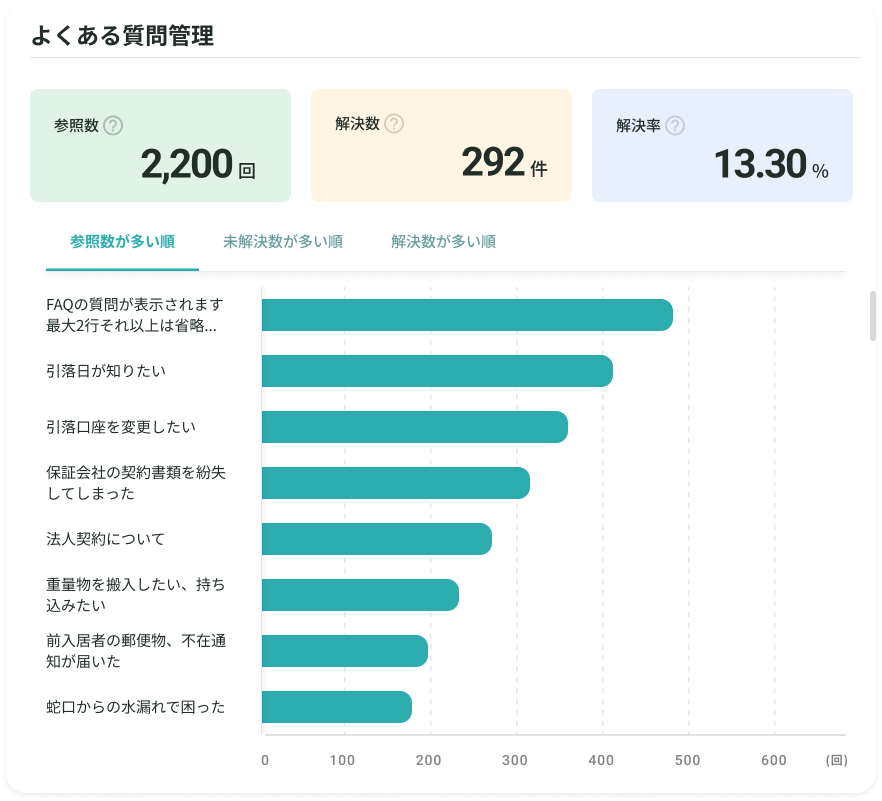Viewport: 882px width, 801px height.
Task: Click help icon beside 解決数
Action: click(394, 123)
